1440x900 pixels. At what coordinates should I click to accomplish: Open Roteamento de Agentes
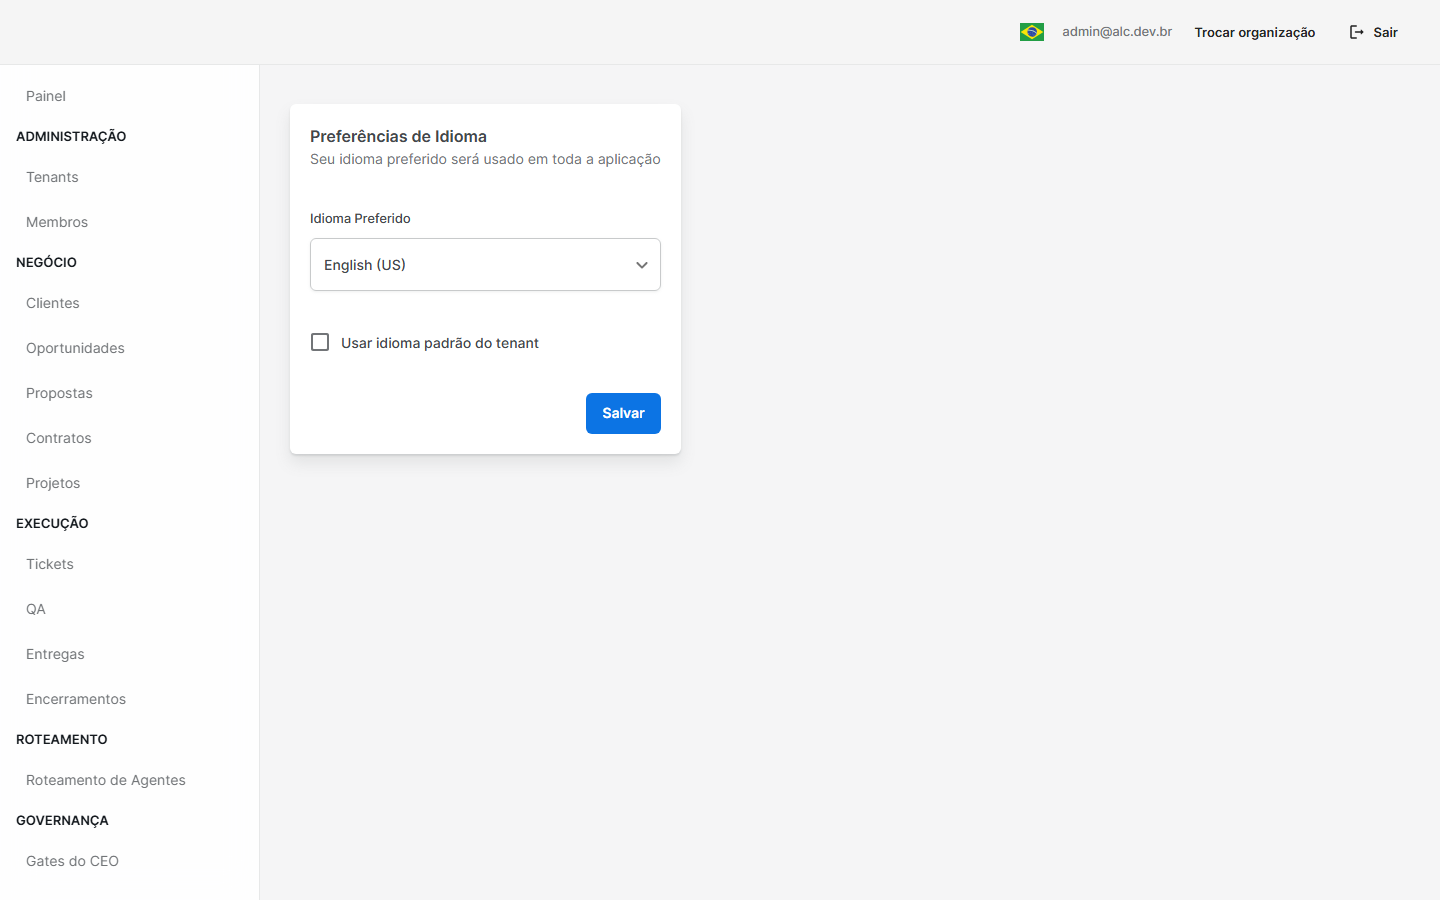click(x=106, y=780)
